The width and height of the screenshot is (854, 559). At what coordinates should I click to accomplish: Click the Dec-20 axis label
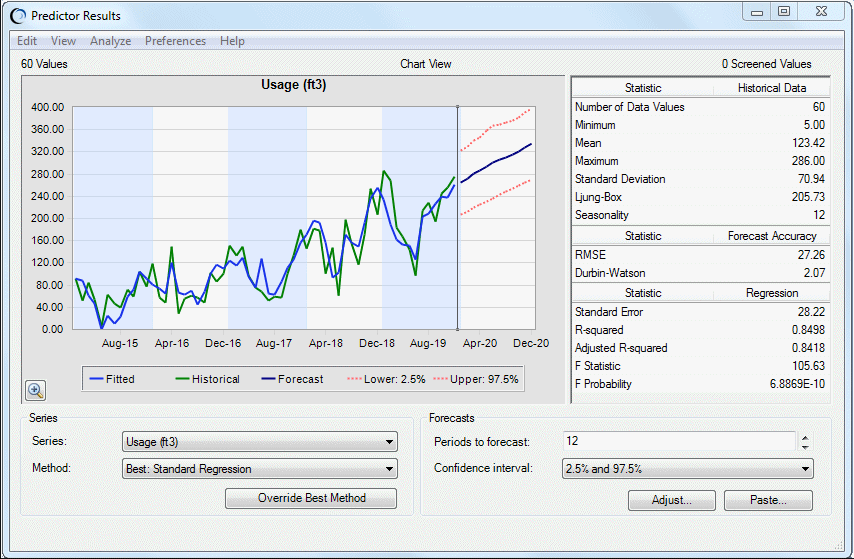point(531,343)
